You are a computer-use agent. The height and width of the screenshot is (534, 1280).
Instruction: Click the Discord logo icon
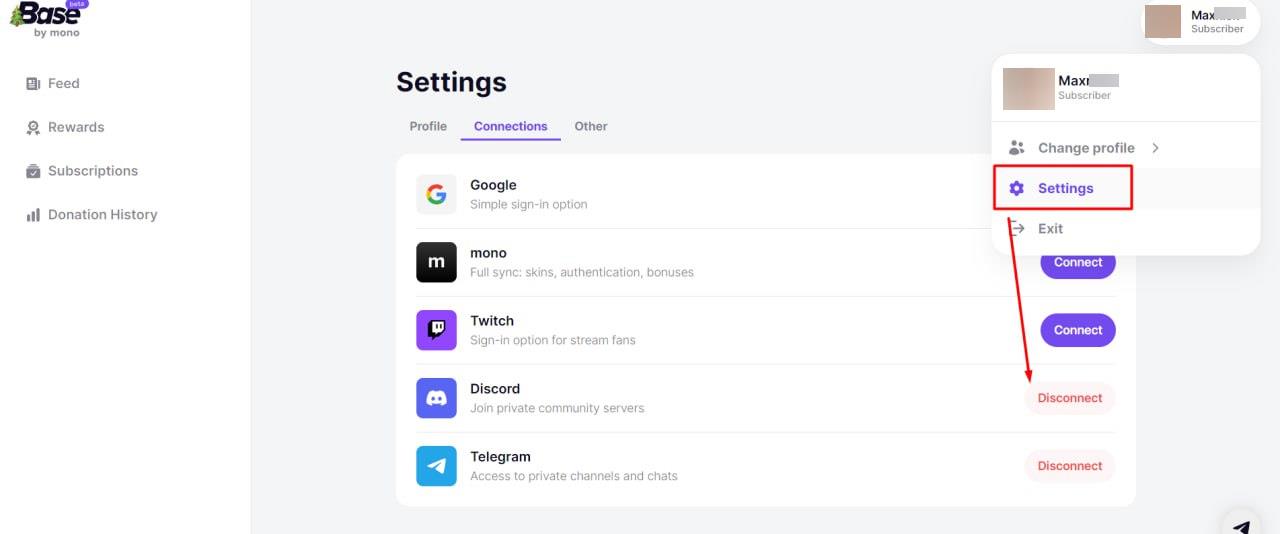point(436,398)
